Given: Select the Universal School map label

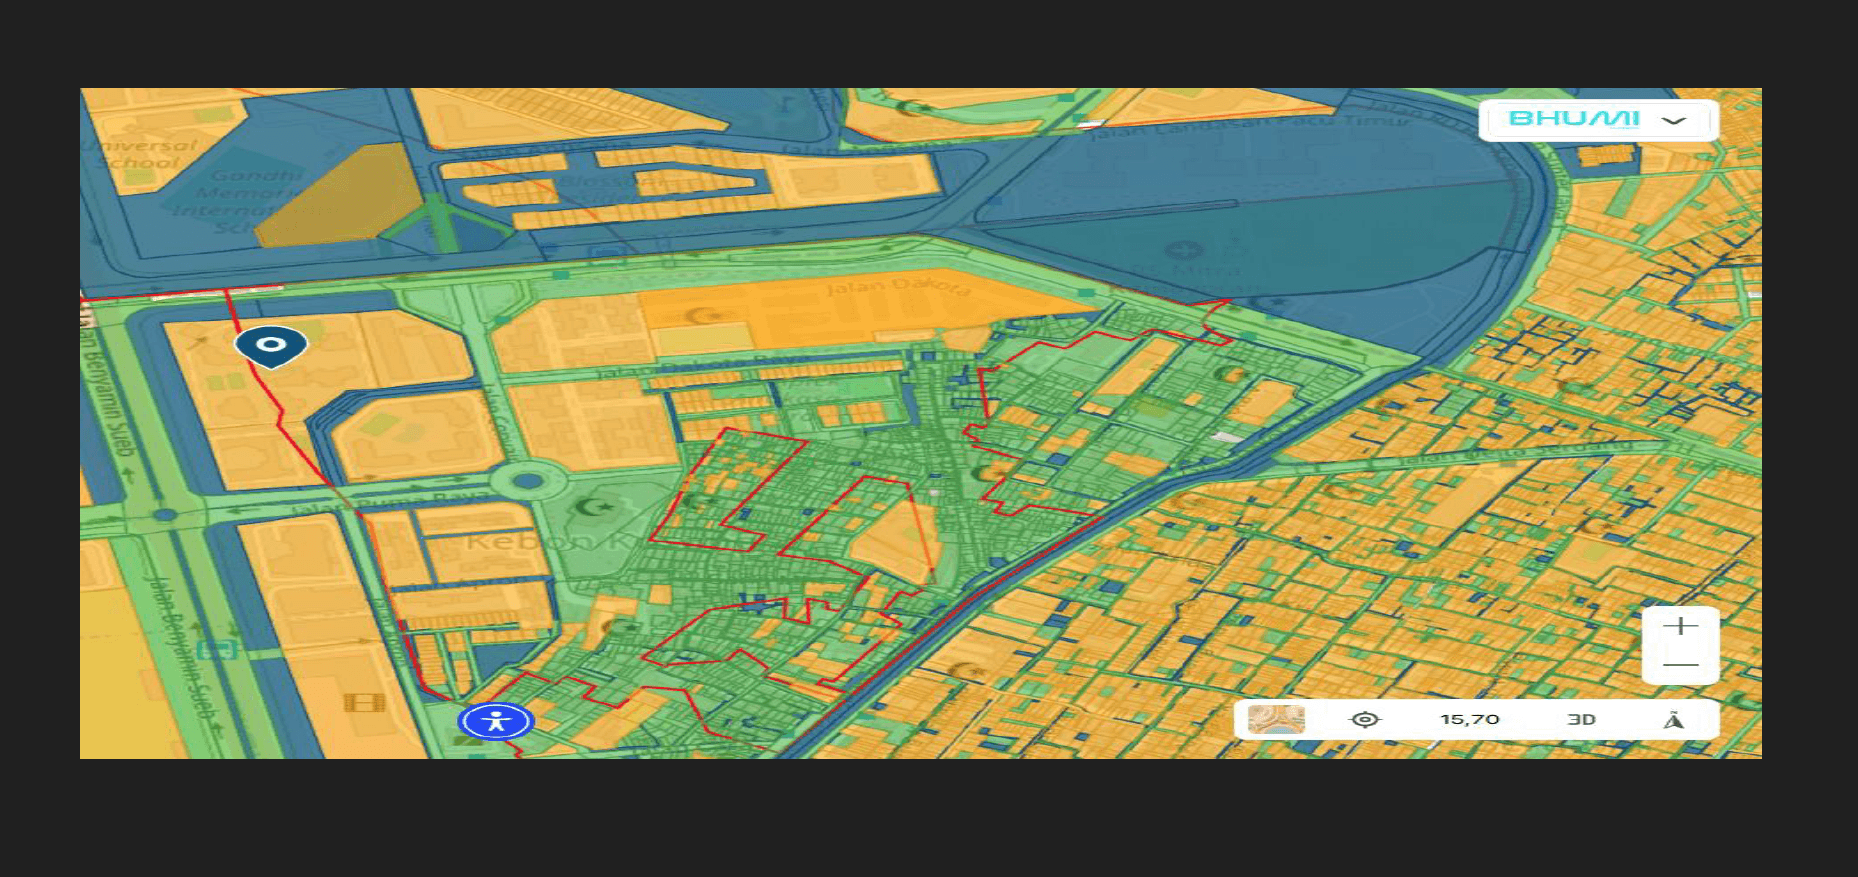Looking at the screenshot, I should pyautogui.click(x=138, y=154).
